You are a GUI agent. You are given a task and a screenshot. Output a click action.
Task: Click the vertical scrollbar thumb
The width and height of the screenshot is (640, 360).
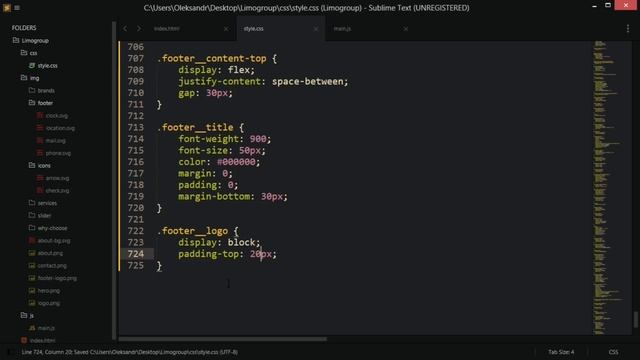pyautogui.click(x=636, y=320)
